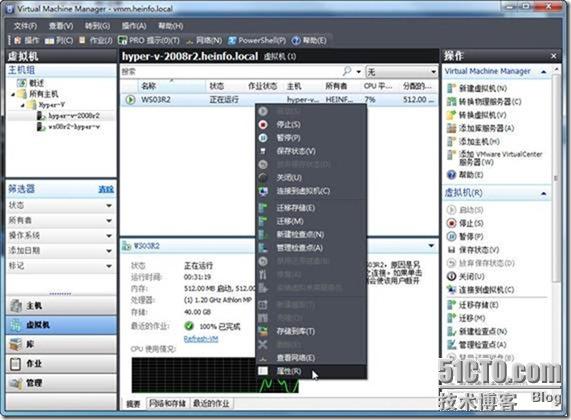Click the search magnifier icon
This screenshot has height=420, width=571.
tap(347, 71)
